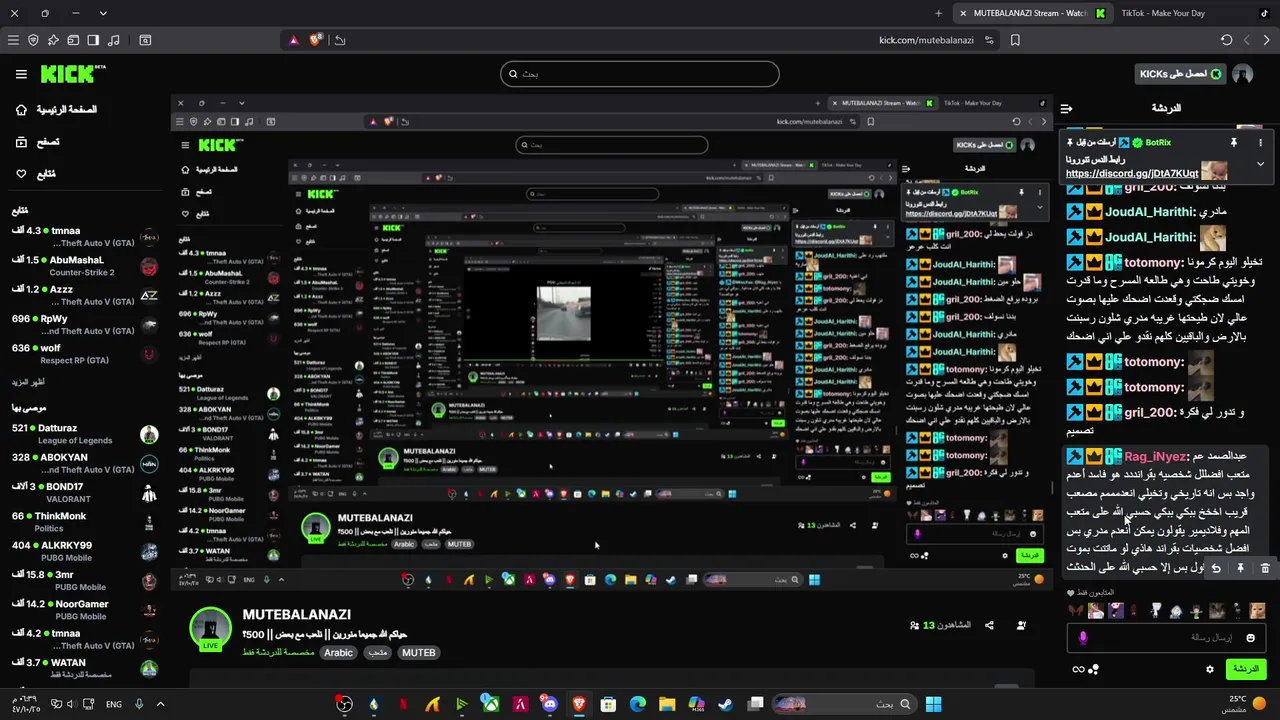Click follow user icon beside share
Screen dimensions: 1280x720
1021,625
